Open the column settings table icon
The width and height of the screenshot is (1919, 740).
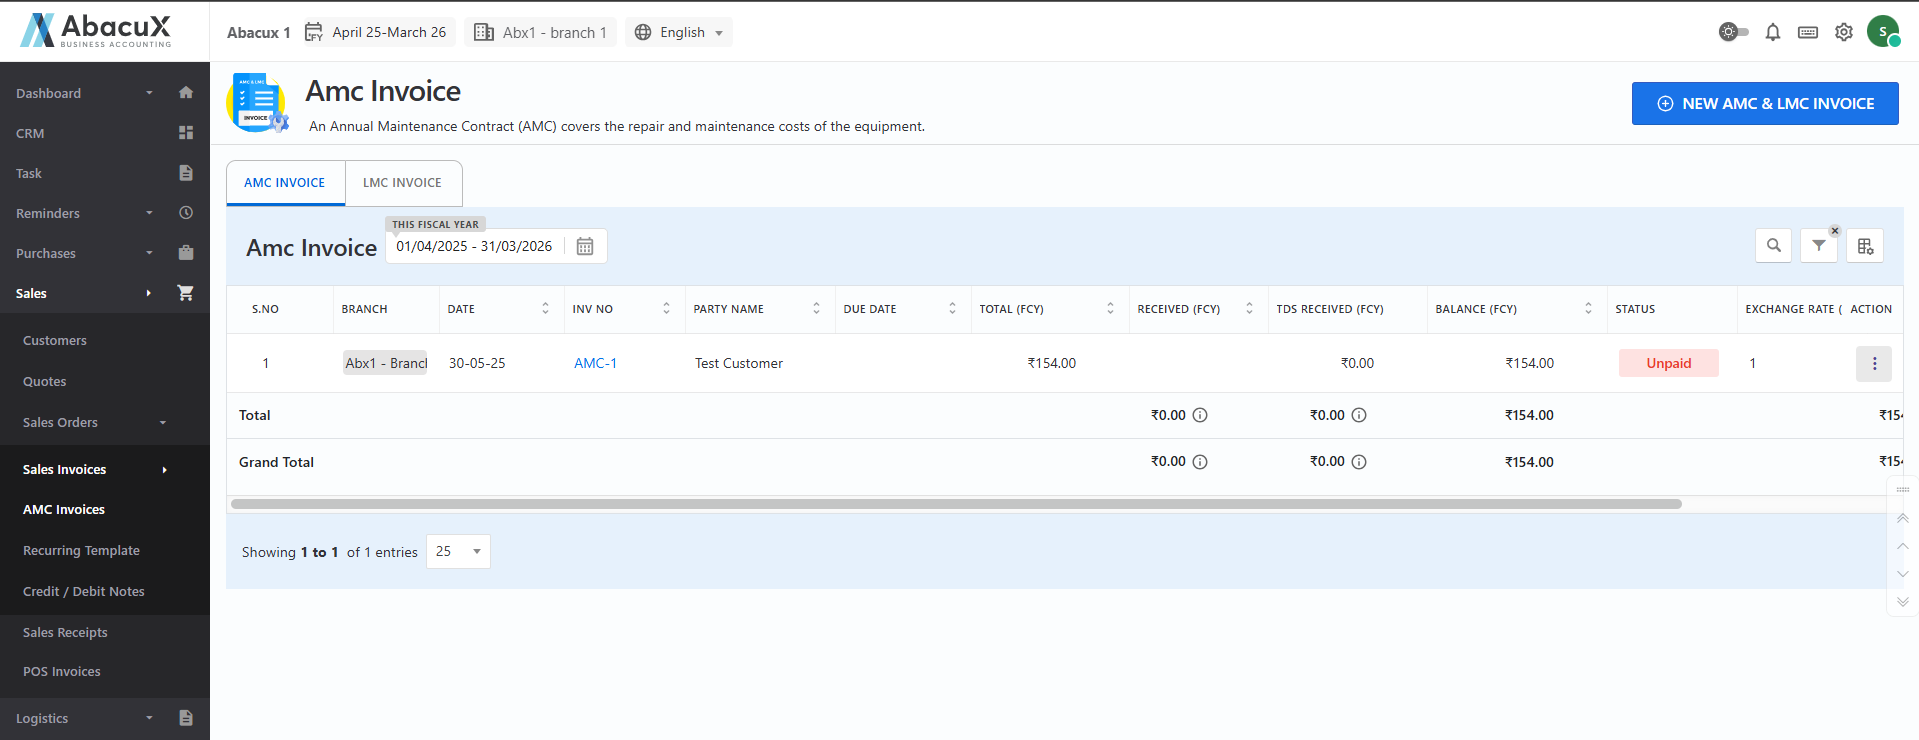point(1865,246)
